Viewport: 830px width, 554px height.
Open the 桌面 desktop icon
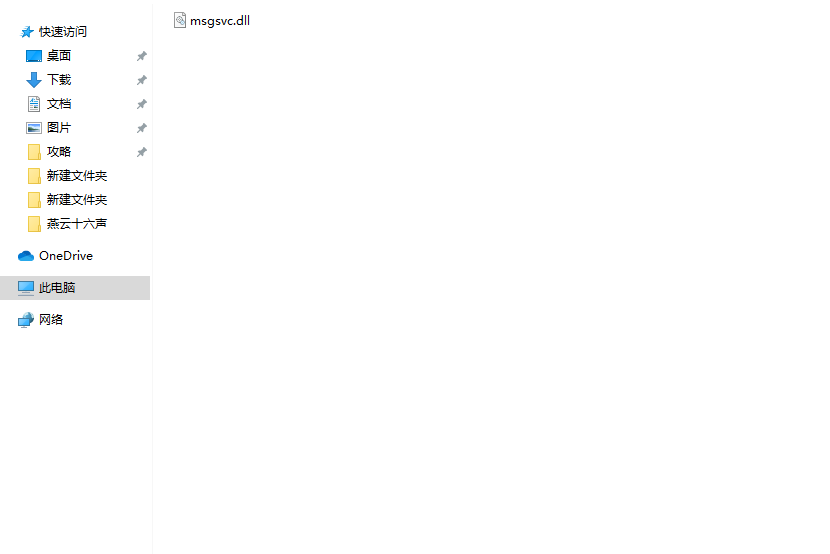(x=34, y=56)
